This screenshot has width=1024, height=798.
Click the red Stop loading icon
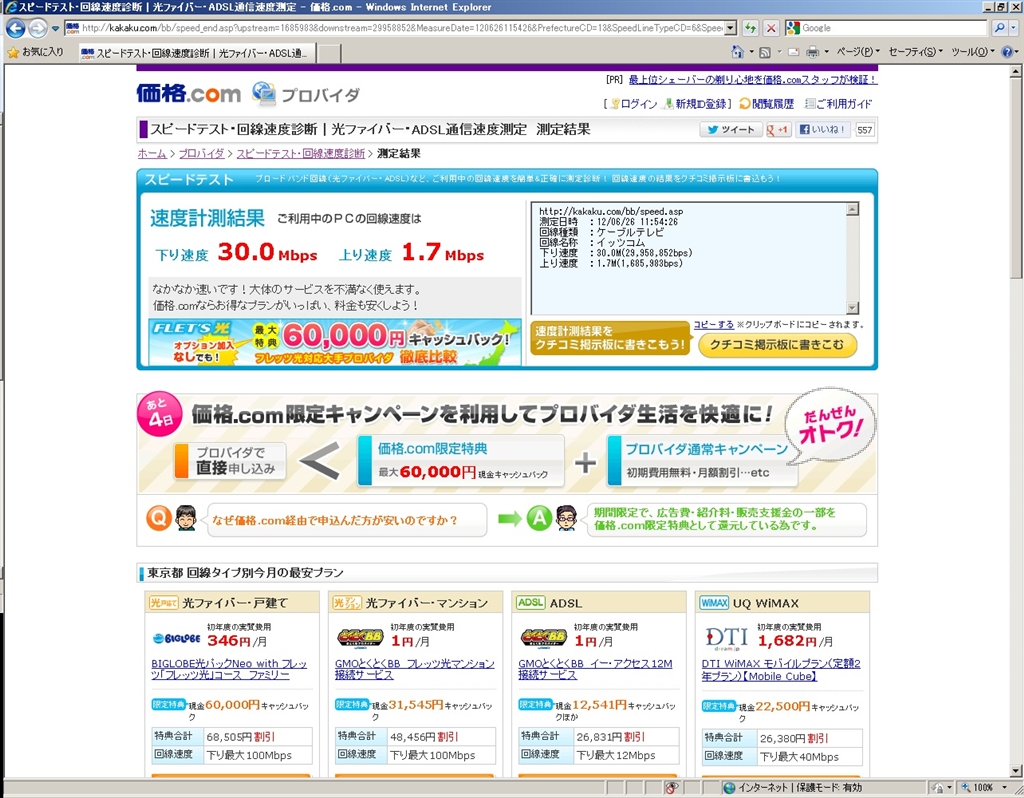[771, 28]
